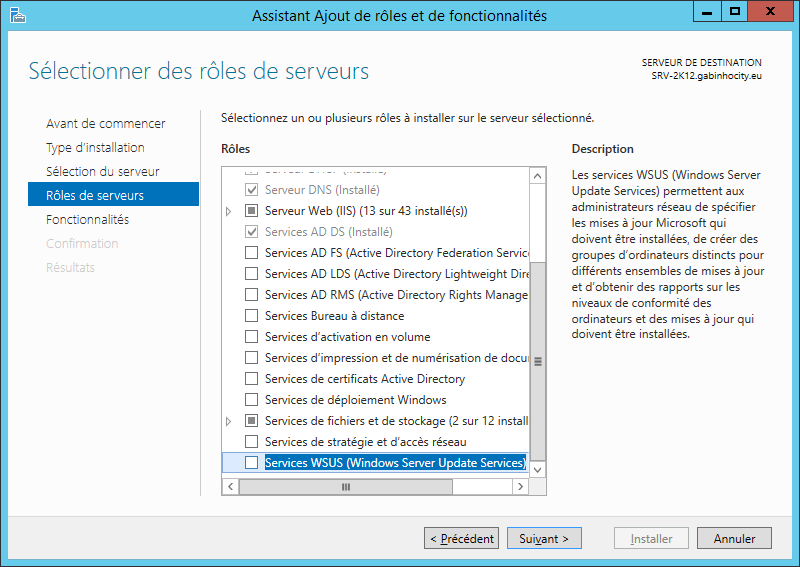Click the horizontal scrollbar thumb under roles
The image size is (800, 567).
coord(346,486)
